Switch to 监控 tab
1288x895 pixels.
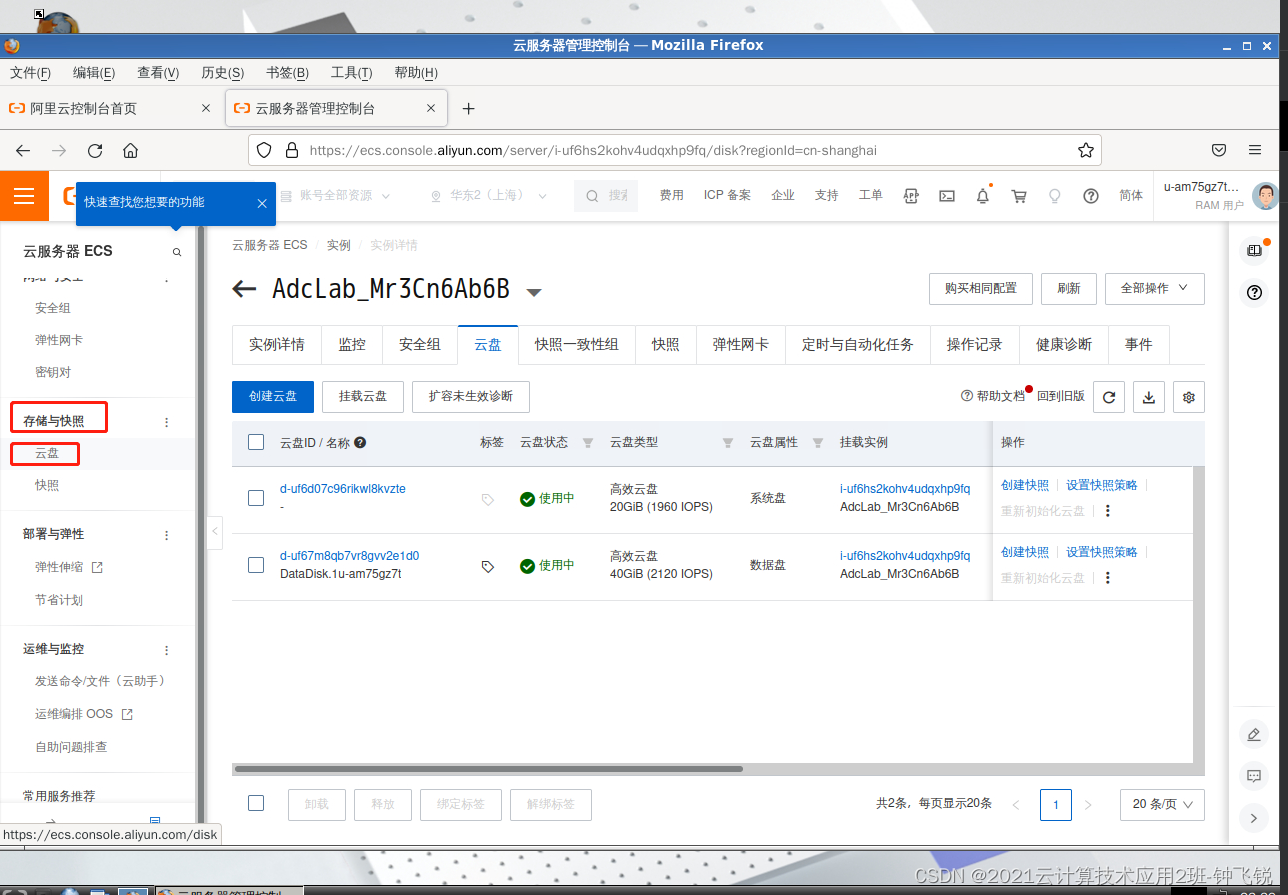click(352, 344)
